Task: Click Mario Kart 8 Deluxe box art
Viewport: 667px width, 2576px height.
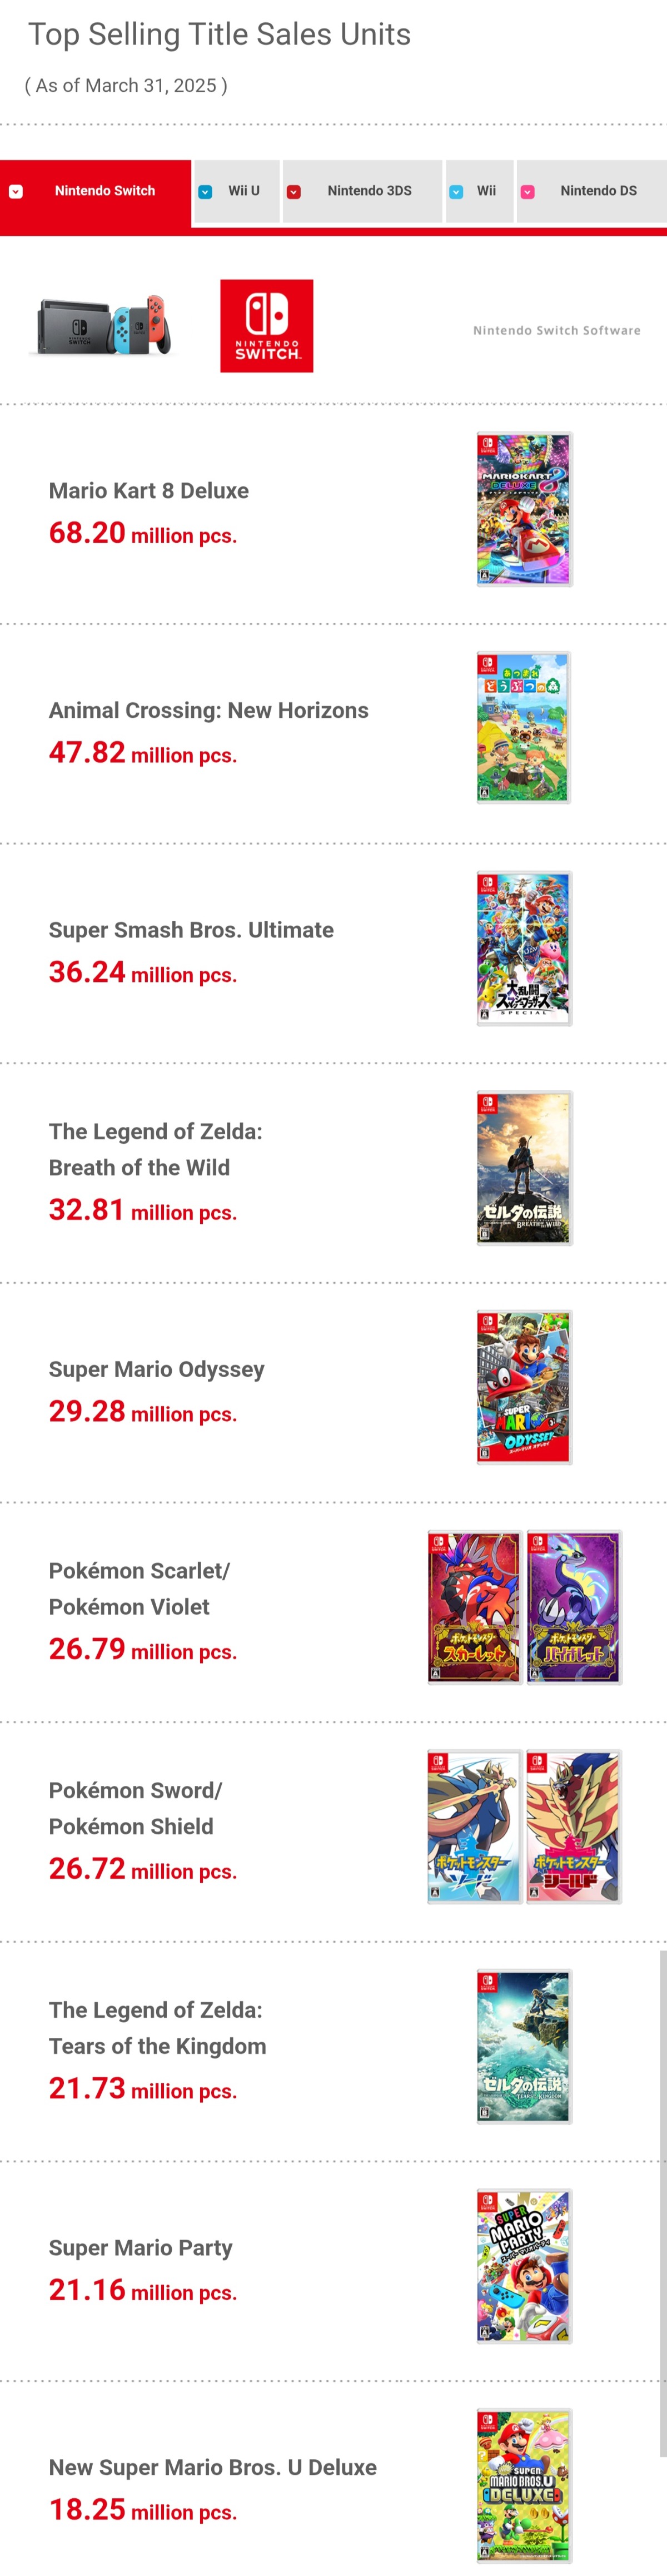Action: [x=524, y=509]
